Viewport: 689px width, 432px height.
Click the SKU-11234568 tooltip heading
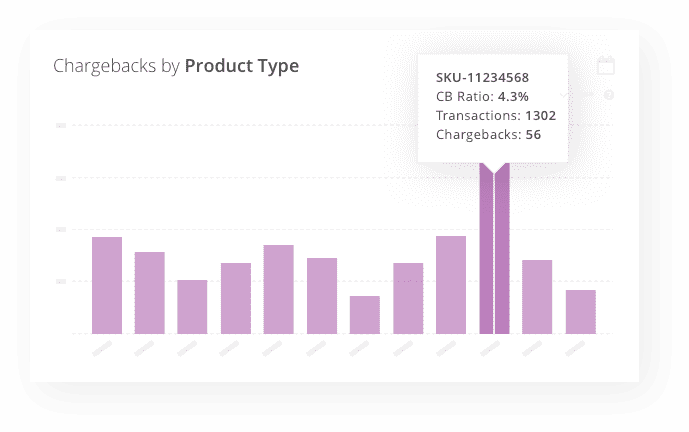point(482,78)
